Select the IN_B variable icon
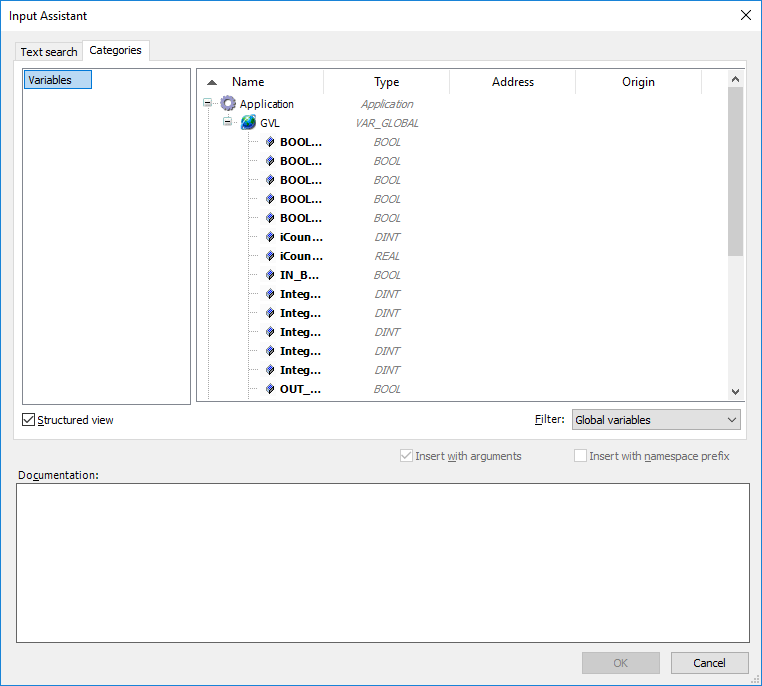The height and width of the screenshot is (686, 762). coord(270,275)
